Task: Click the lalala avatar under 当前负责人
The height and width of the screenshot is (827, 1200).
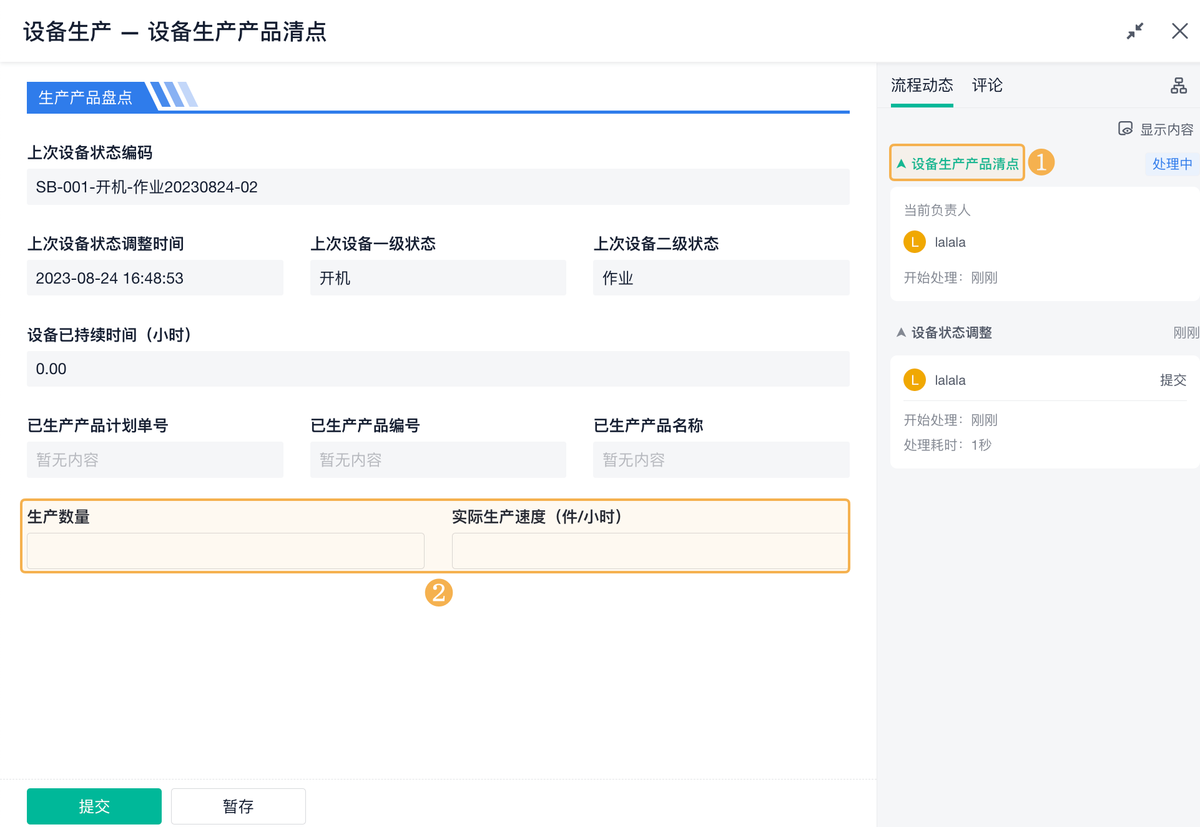Action: click(914, 242)
